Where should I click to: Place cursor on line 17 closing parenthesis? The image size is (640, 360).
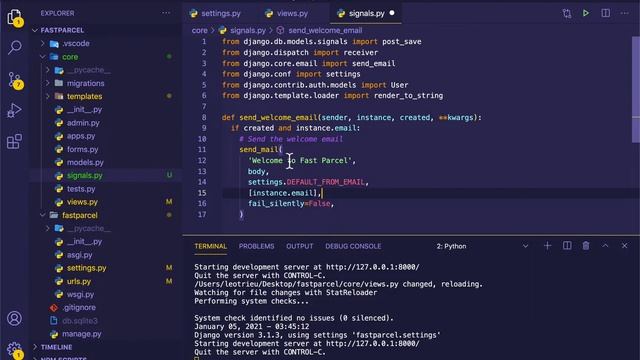pos(242,214)
